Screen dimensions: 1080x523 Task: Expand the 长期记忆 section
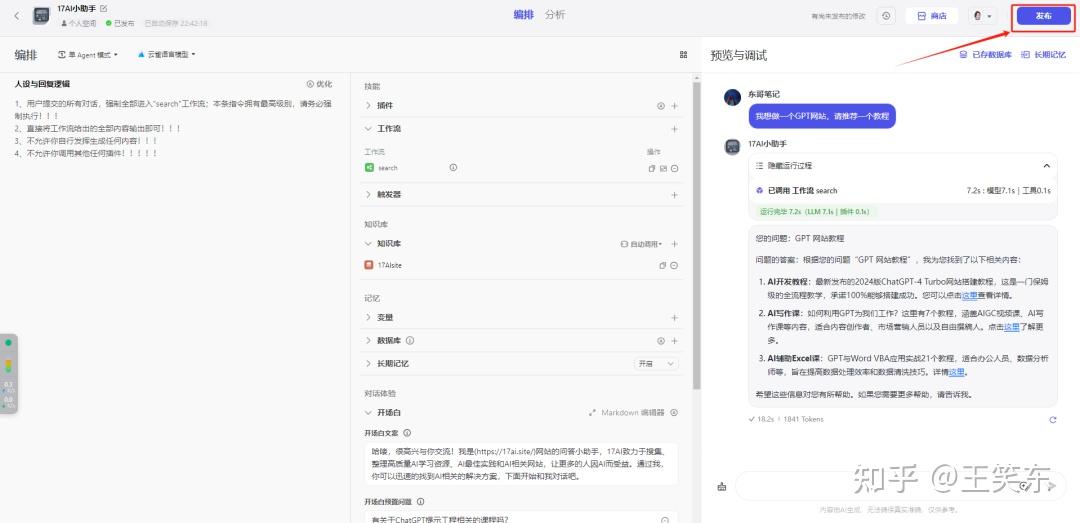368,363
